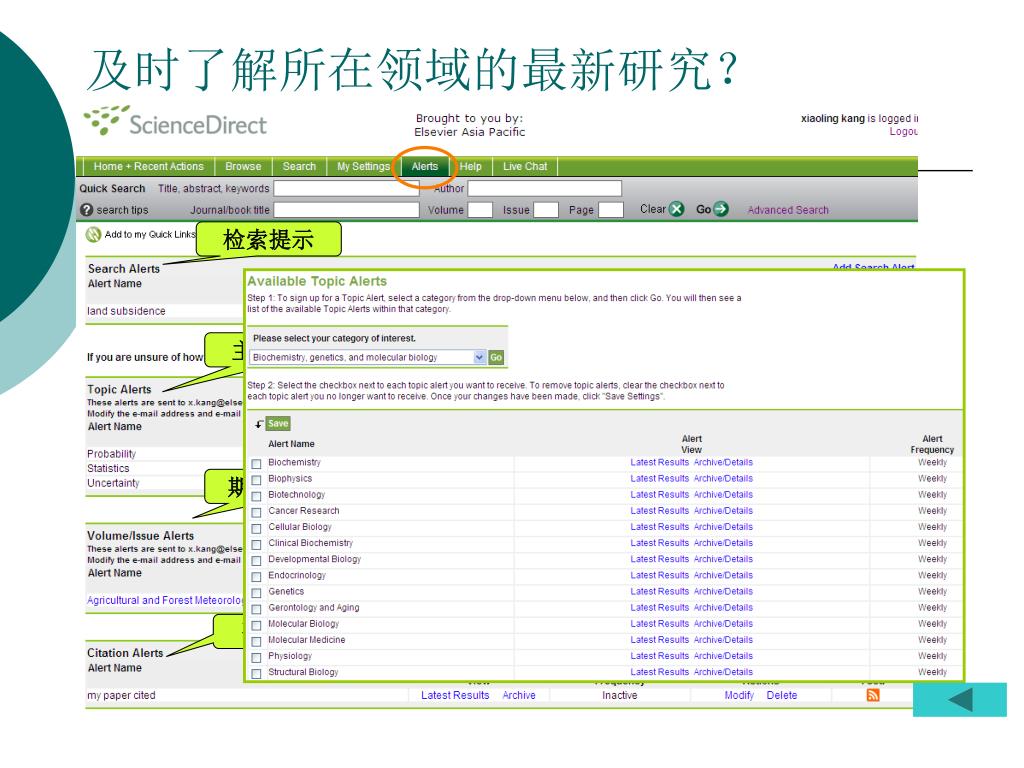This screenshot has width=1024, height=768.
Task: Click the teal back arrow slide button
Action: 960,700
